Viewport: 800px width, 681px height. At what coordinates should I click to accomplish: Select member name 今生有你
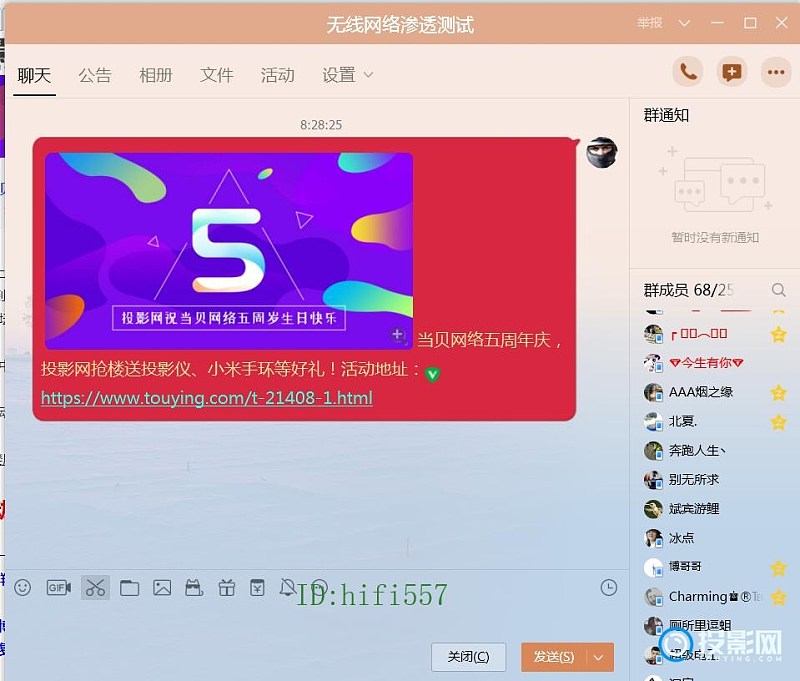click(x=706, y=363)
